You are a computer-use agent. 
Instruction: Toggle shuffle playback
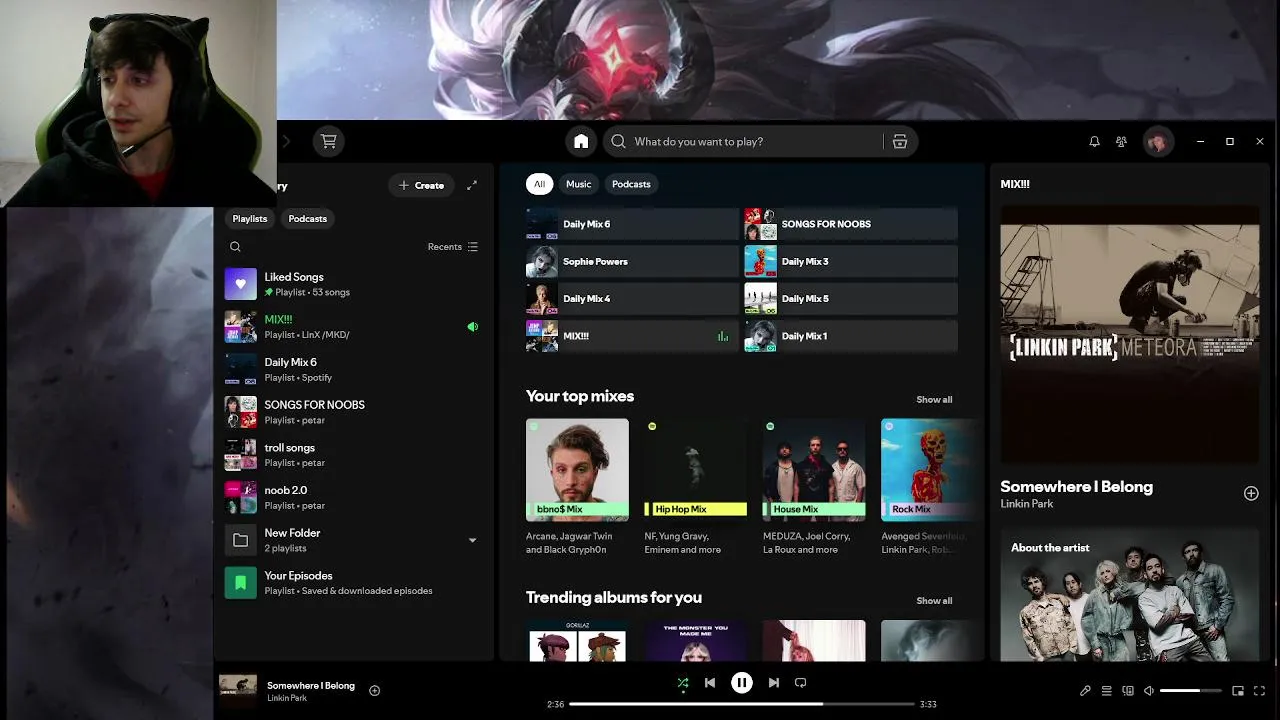pos(683,683)
